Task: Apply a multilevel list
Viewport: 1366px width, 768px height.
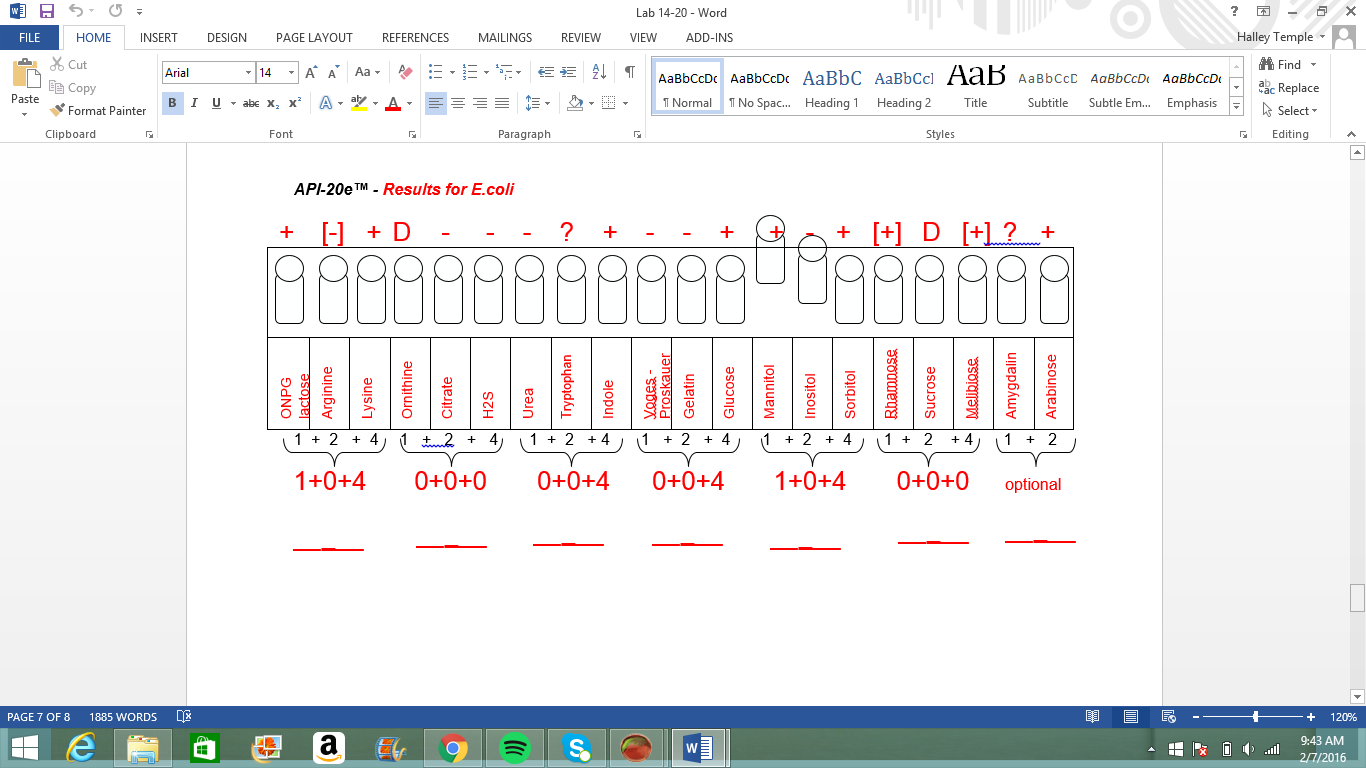Action: point(504,73)
